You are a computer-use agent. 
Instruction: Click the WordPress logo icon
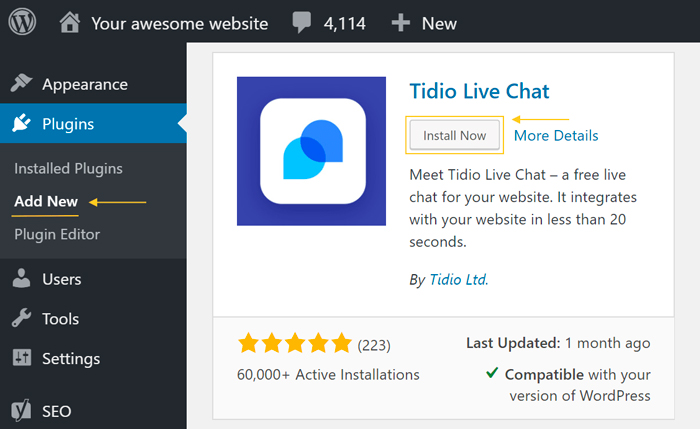pos(22,22)
